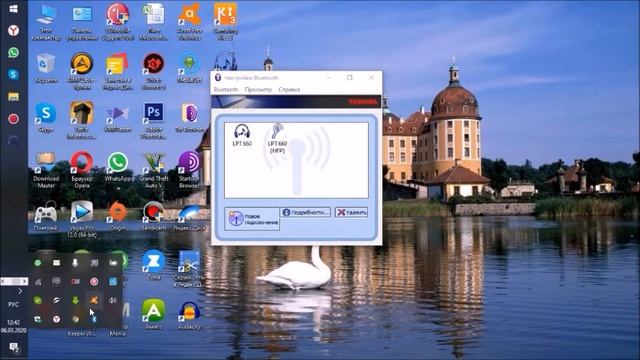Screen dimensions: 640x360
Task: Open the Audacity desktop shortcut
Action: [x=189, y=316]
